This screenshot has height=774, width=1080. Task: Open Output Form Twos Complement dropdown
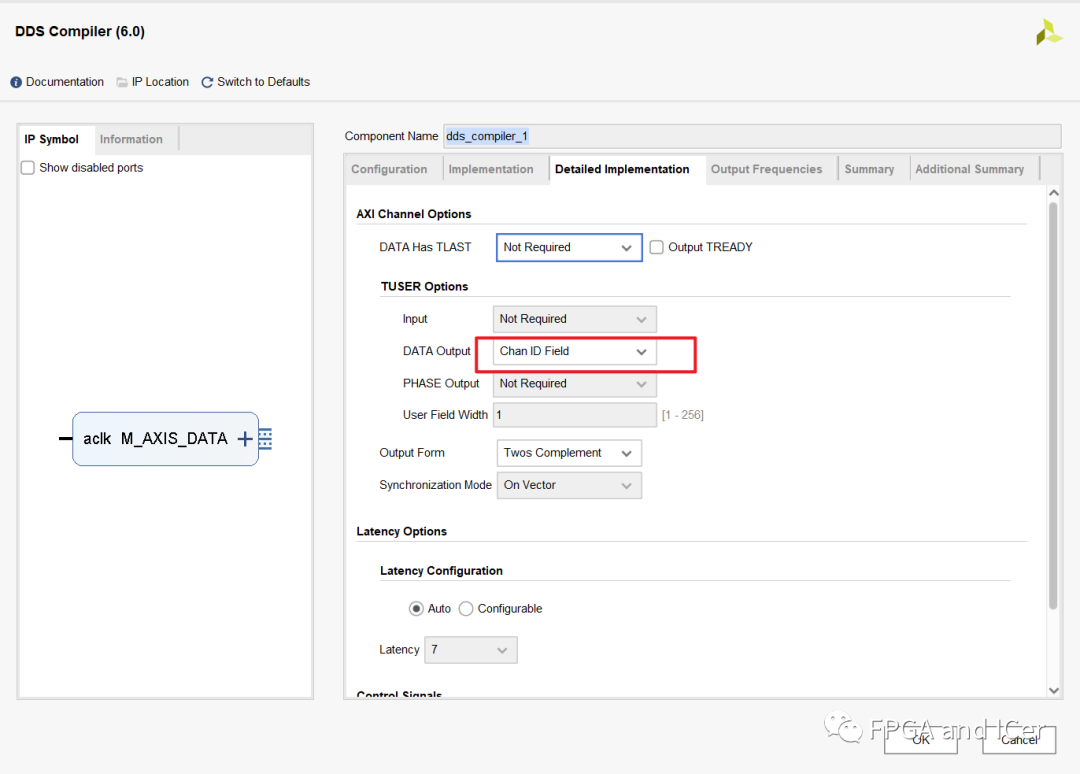[x=569, y=453]
